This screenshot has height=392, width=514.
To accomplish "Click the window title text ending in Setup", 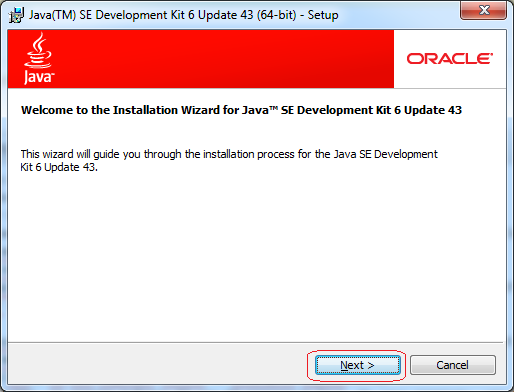I will [184, 15].
